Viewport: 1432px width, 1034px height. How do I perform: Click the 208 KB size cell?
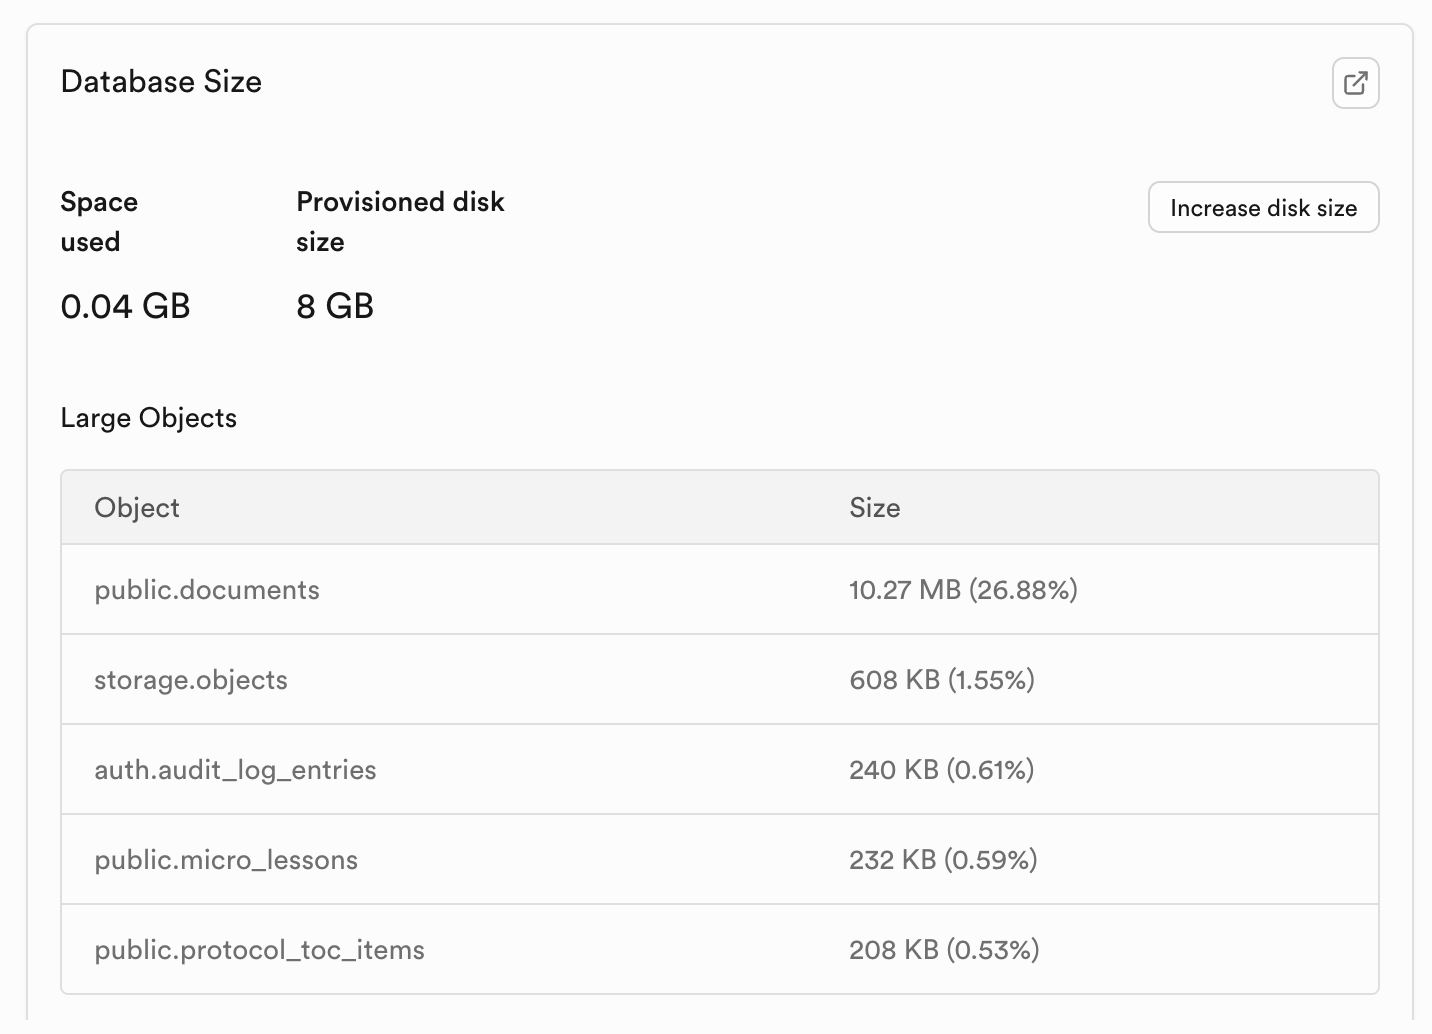coord(944,950)
